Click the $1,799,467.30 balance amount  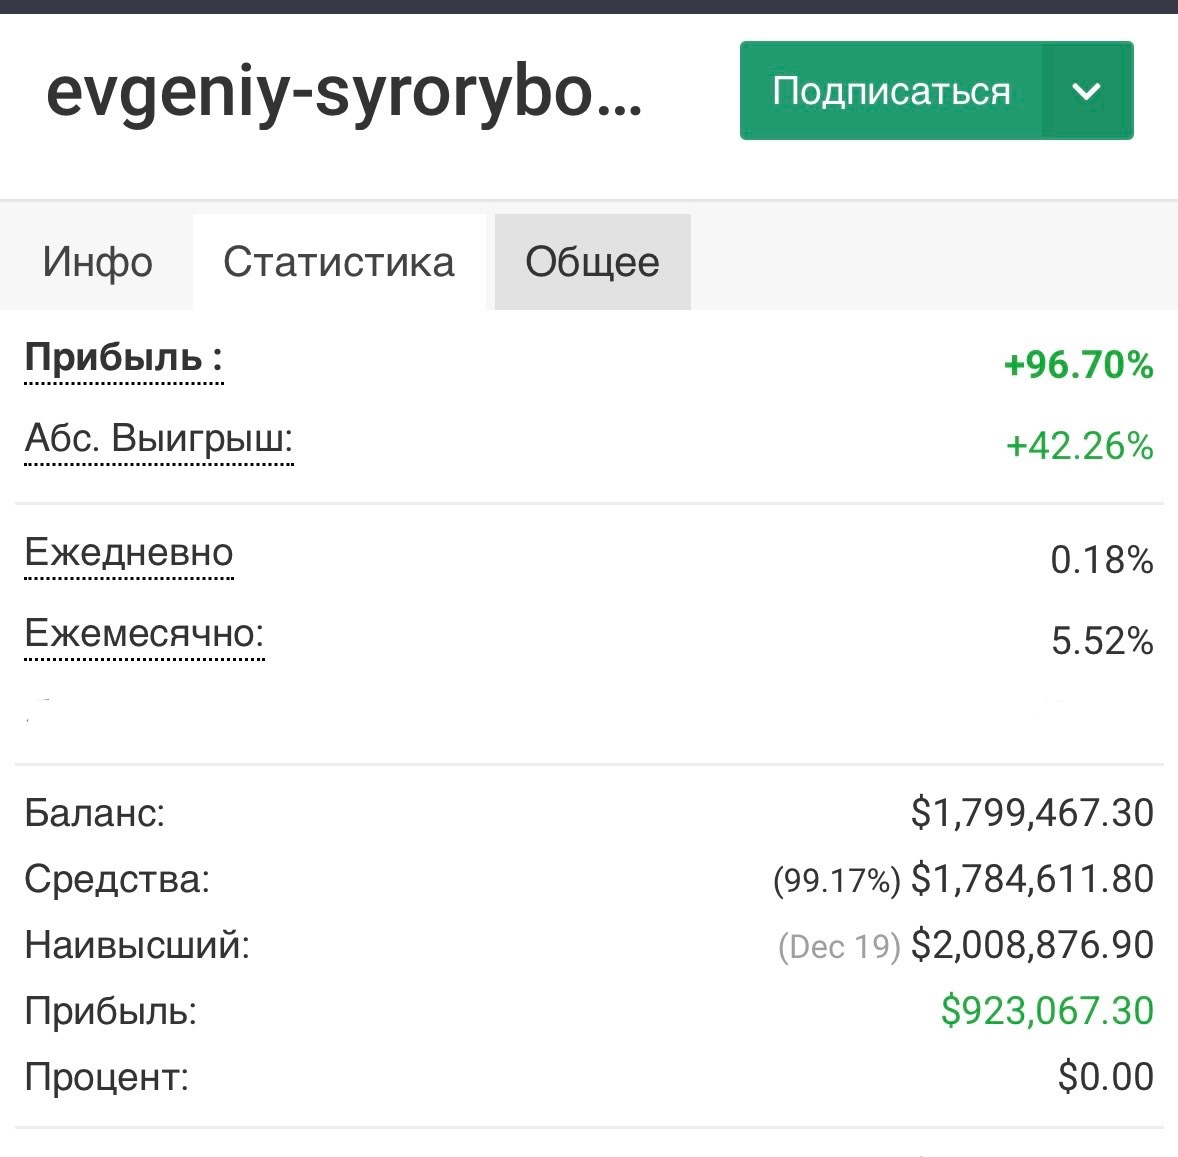[1032, 813]
